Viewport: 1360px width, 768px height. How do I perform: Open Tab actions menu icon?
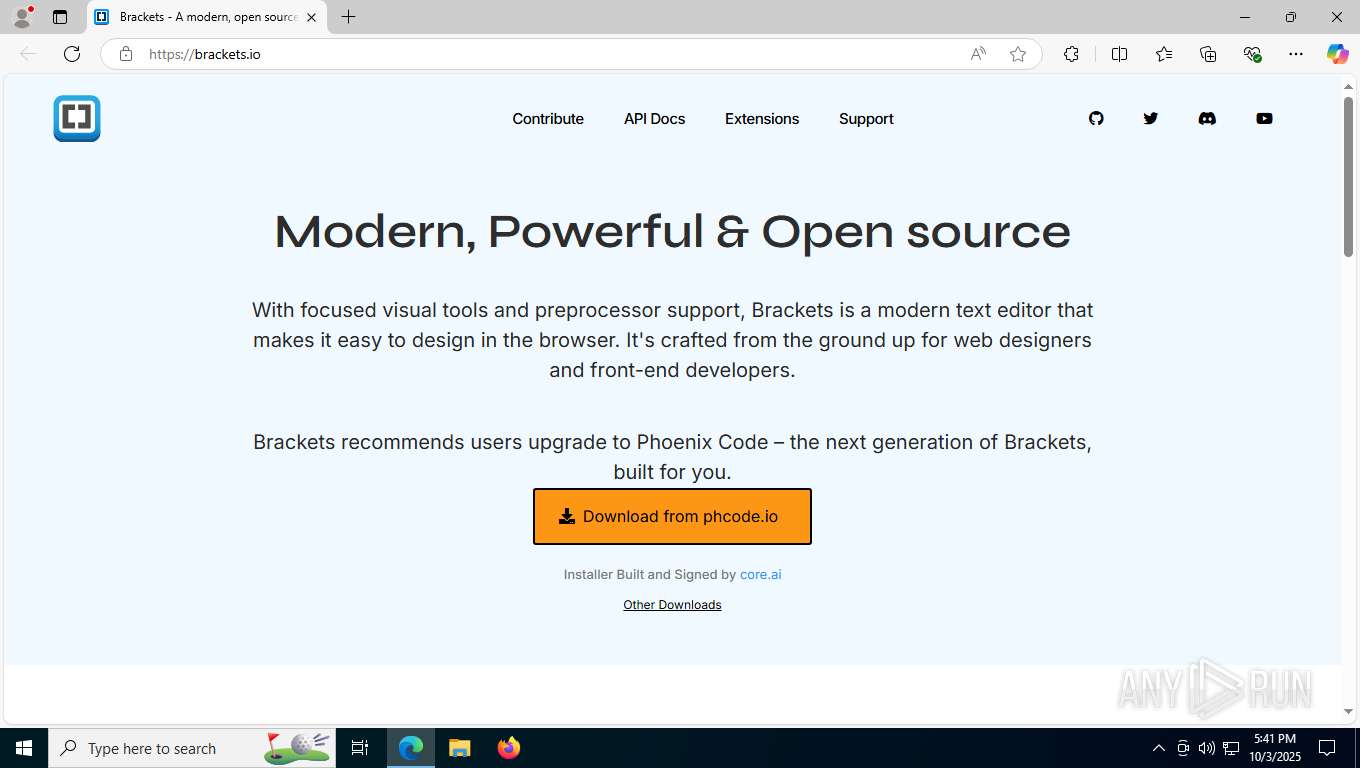click(60, 17)
